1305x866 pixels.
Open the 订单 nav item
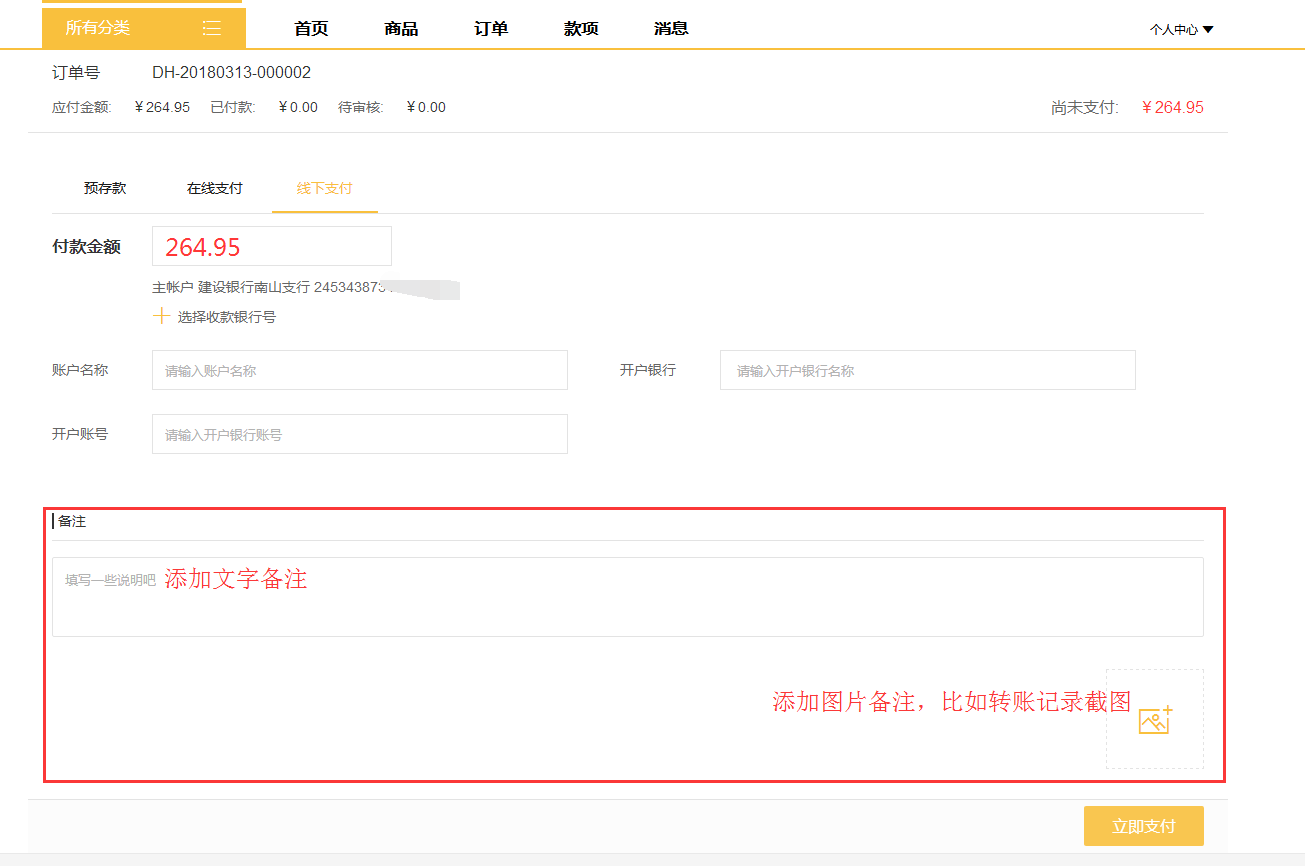point(491,28)
